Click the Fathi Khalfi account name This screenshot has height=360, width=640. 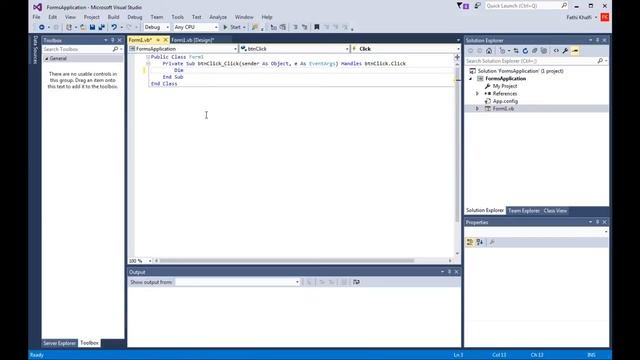tap(579, 17)
